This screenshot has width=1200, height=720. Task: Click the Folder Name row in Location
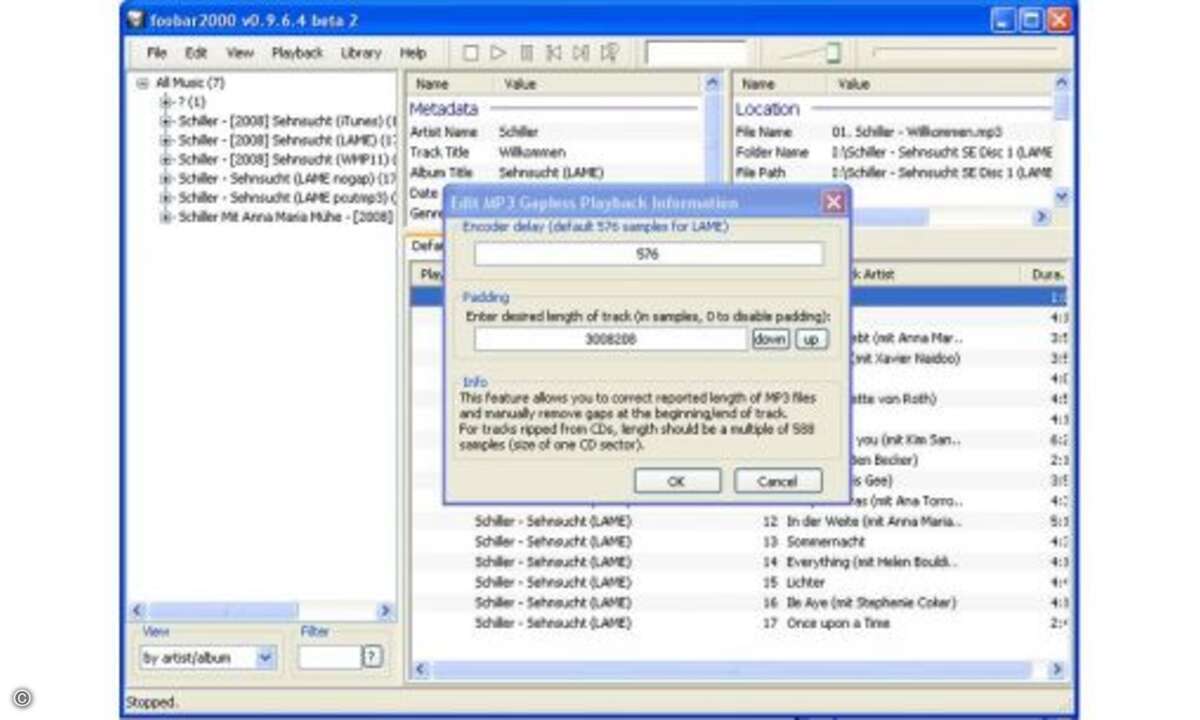click(x=893, y=152)
